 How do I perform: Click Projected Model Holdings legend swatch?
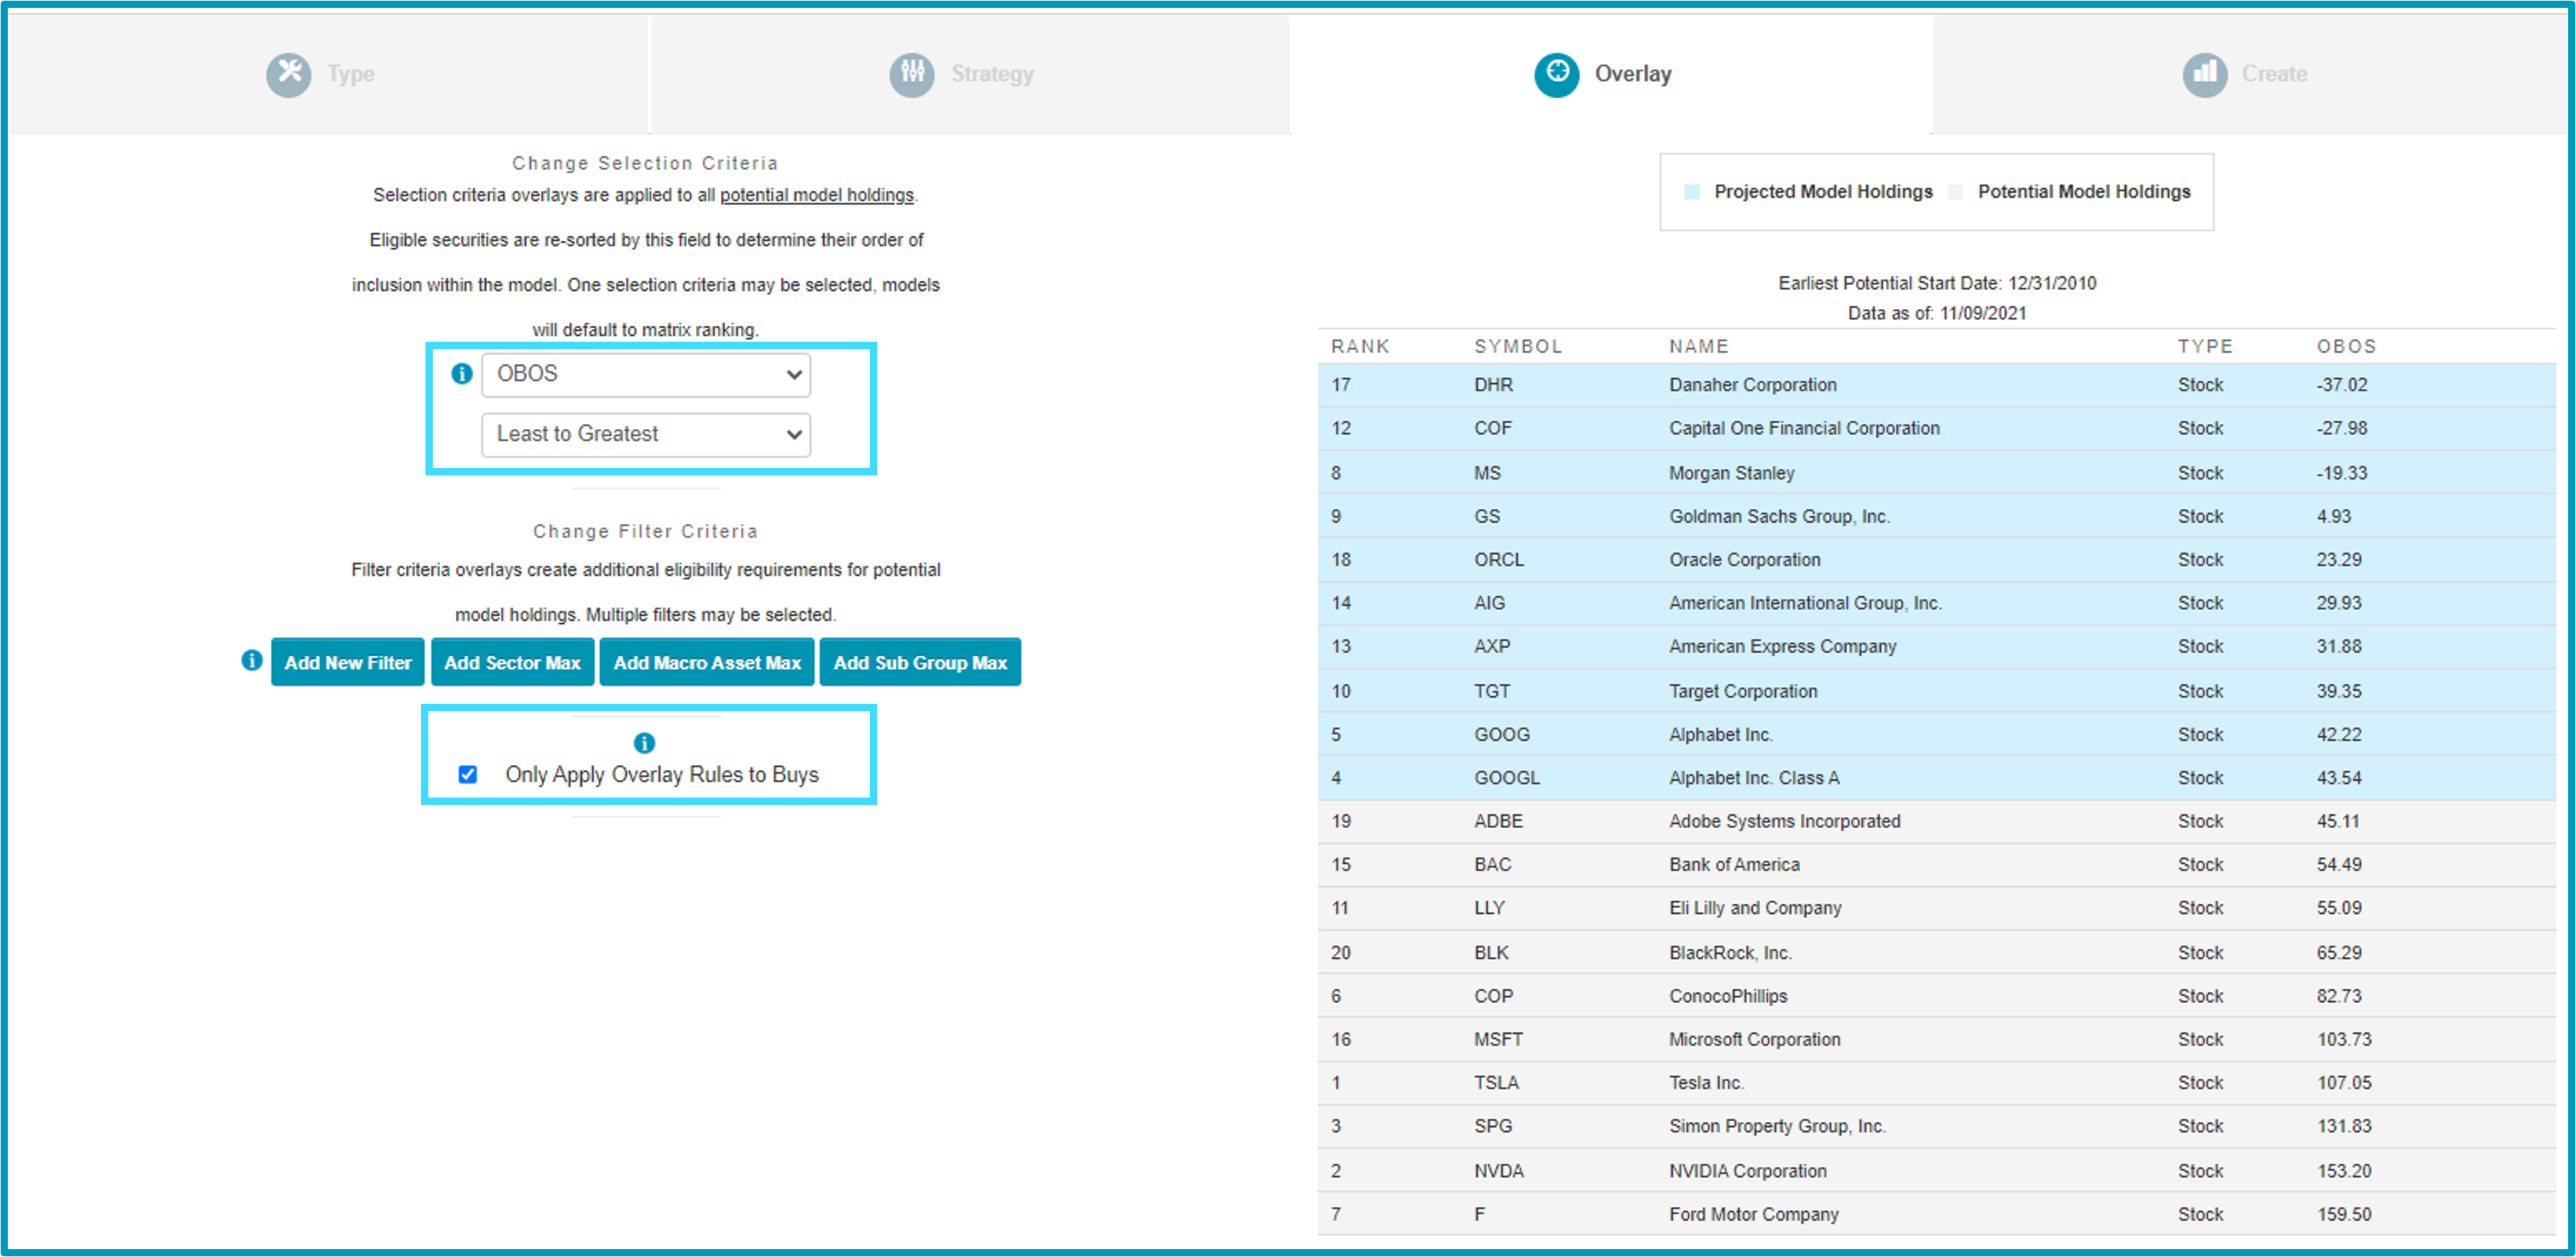click(x=1692, y=192)
